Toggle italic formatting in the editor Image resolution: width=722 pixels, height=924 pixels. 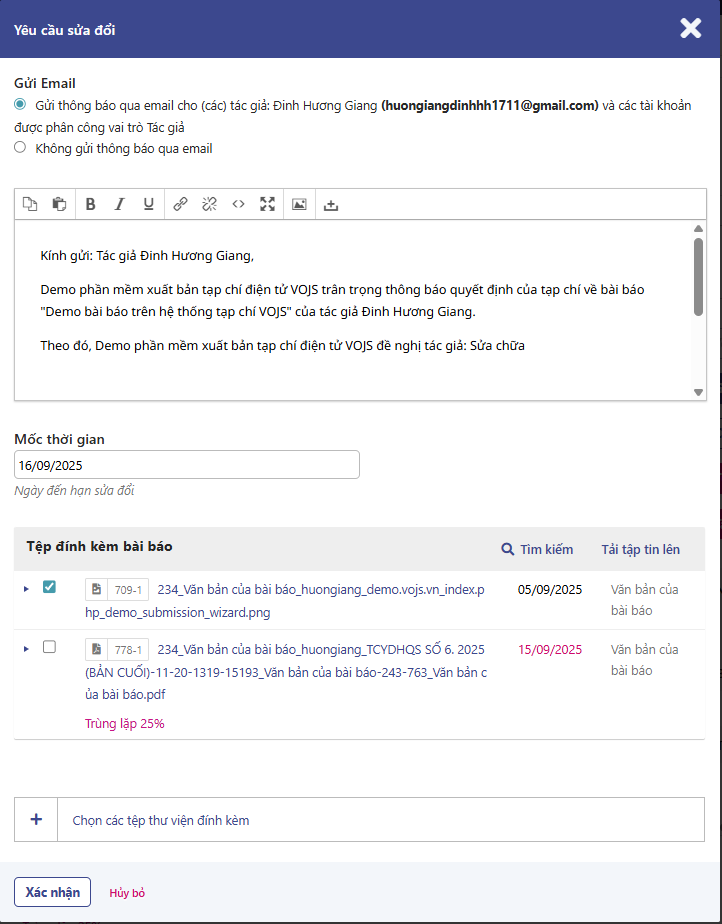pos(119,204)
